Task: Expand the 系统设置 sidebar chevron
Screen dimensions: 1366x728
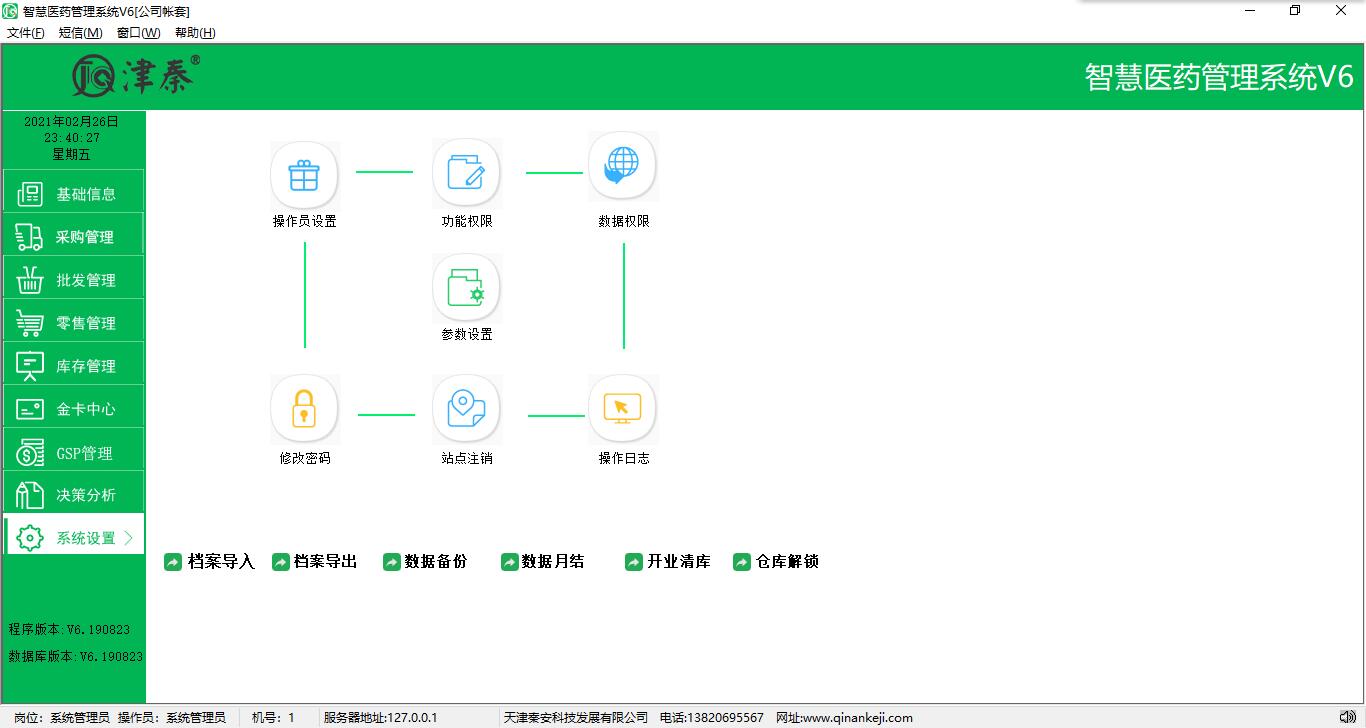Action: [128, 538]
